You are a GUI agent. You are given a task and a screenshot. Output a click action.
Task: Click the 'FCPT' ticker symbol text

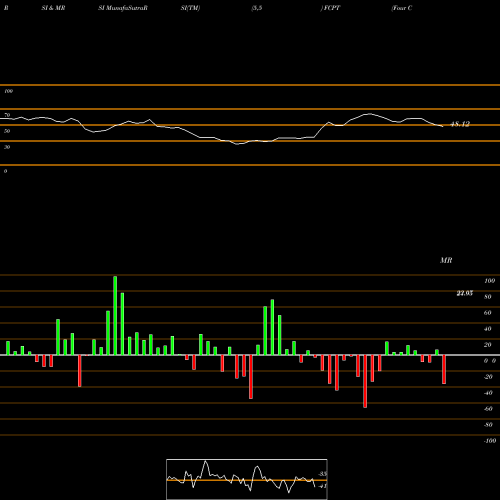click(331, 8)
